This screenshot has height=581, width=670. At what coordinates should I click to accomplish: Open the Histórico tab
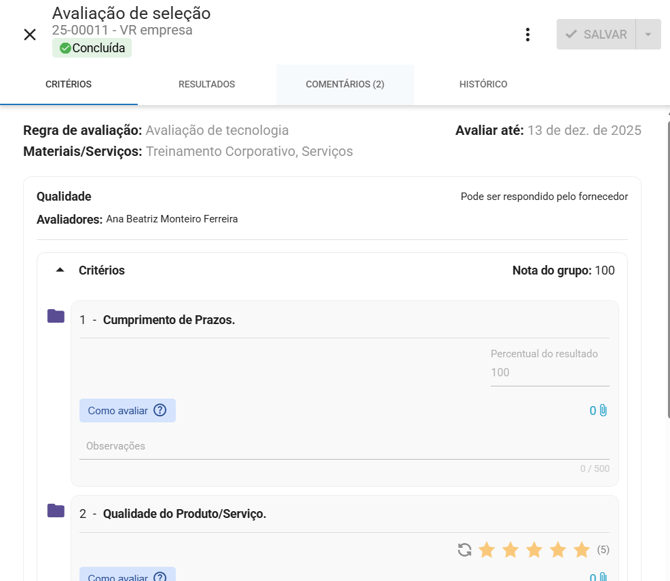click(x=483, y=85)
